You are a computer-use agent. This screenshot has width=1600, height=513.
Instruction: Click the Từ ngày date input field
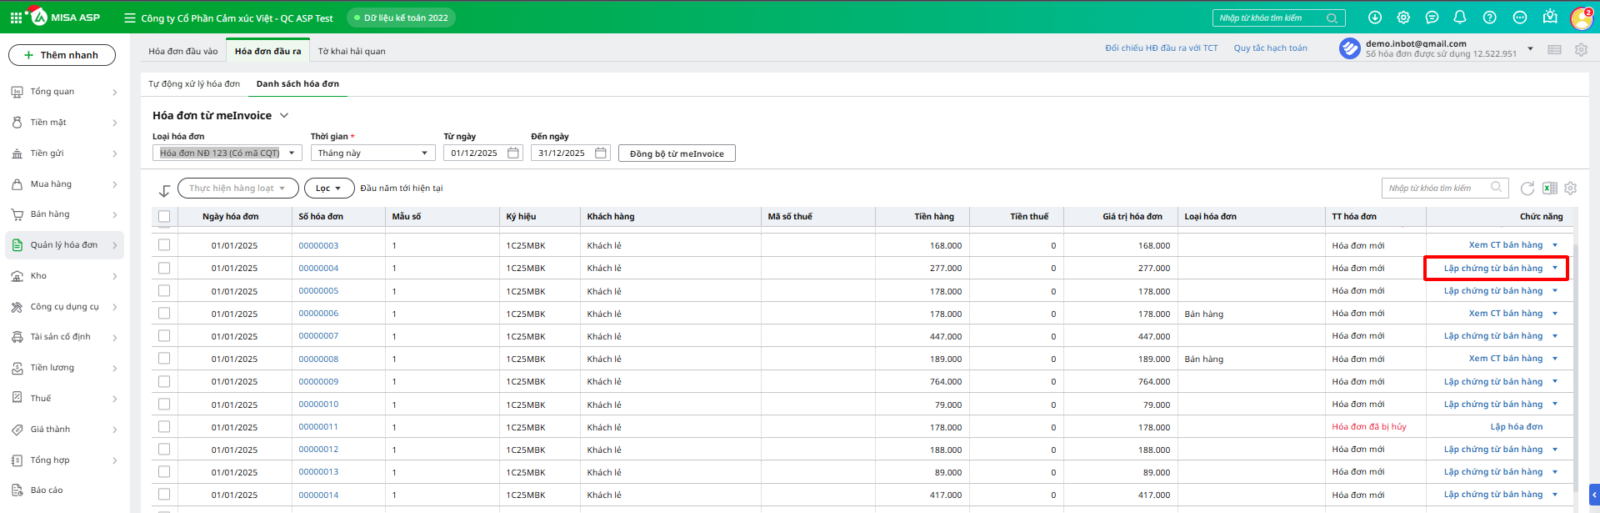tap(475, 153)
